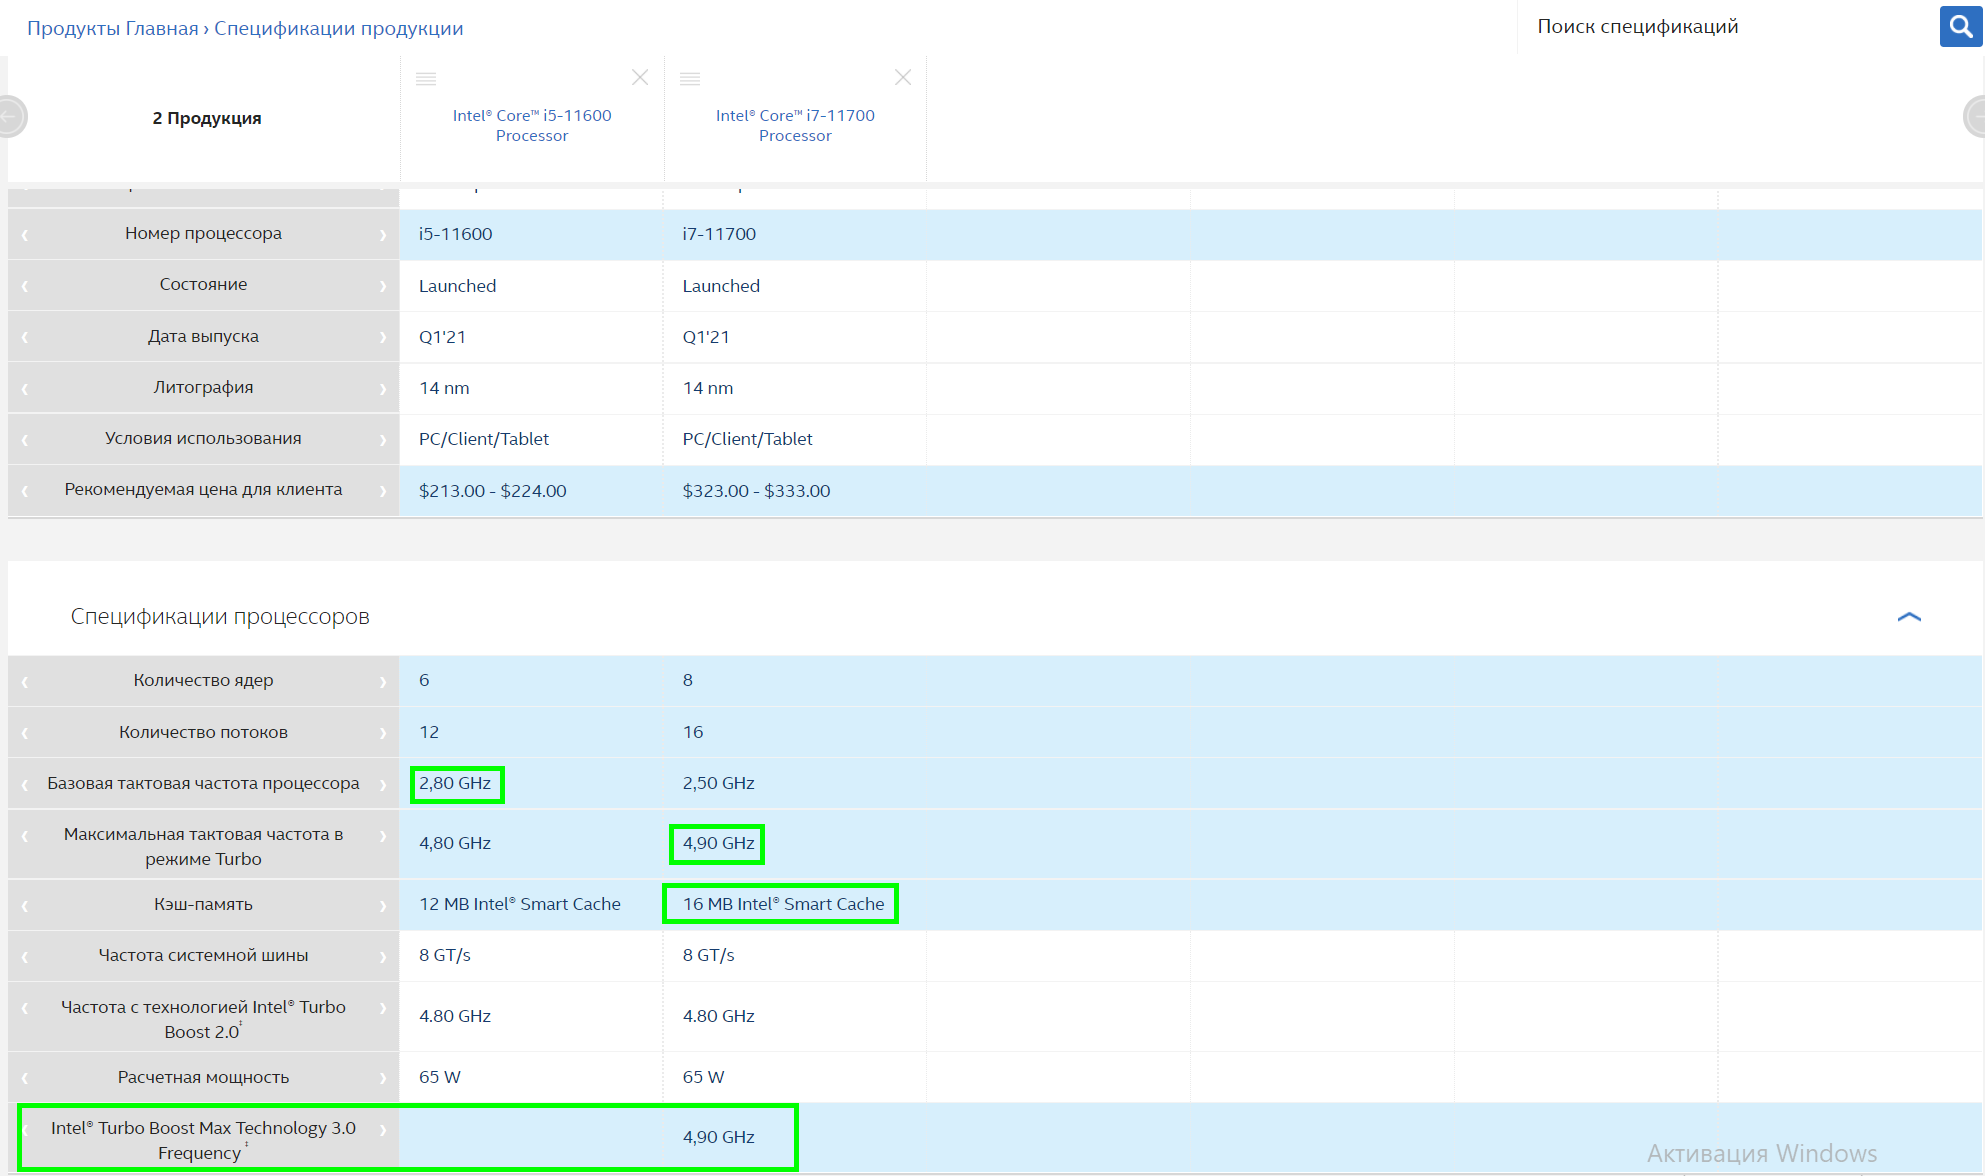Remove the Core i7-11700 column
Screen dimensions: 1985x1176
[903, 77]
